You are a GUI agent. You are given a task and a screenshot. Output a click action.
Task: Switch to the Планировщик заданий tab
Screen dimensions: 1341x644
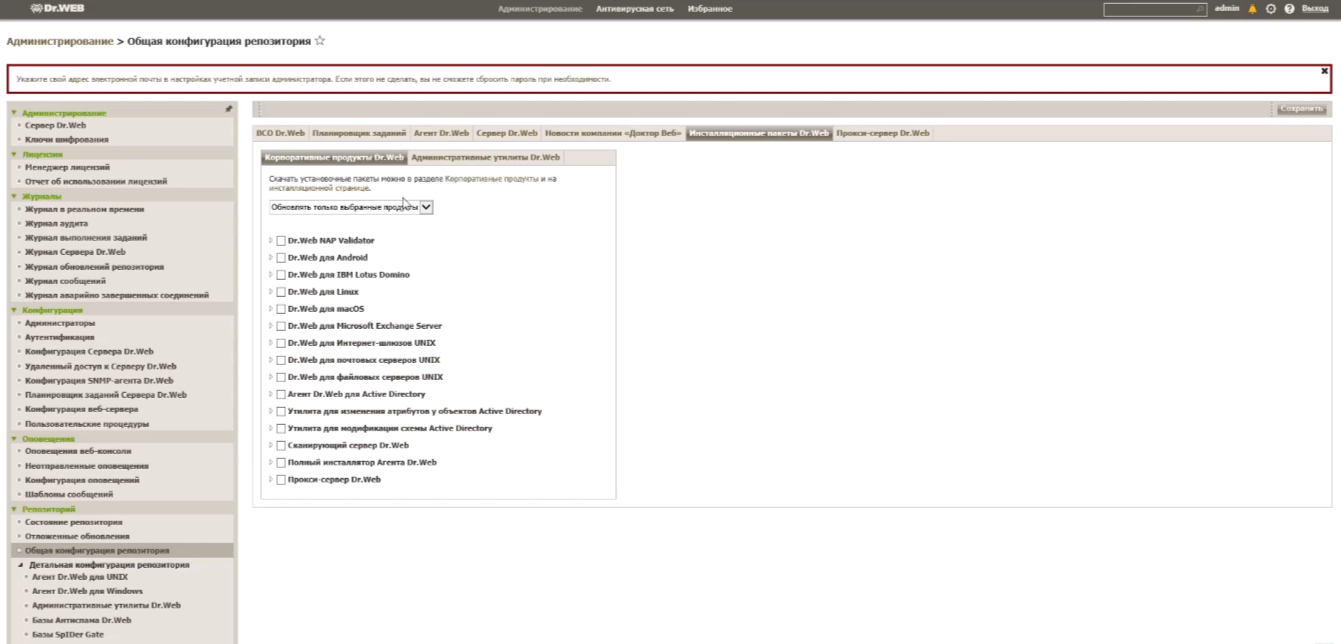359,133
